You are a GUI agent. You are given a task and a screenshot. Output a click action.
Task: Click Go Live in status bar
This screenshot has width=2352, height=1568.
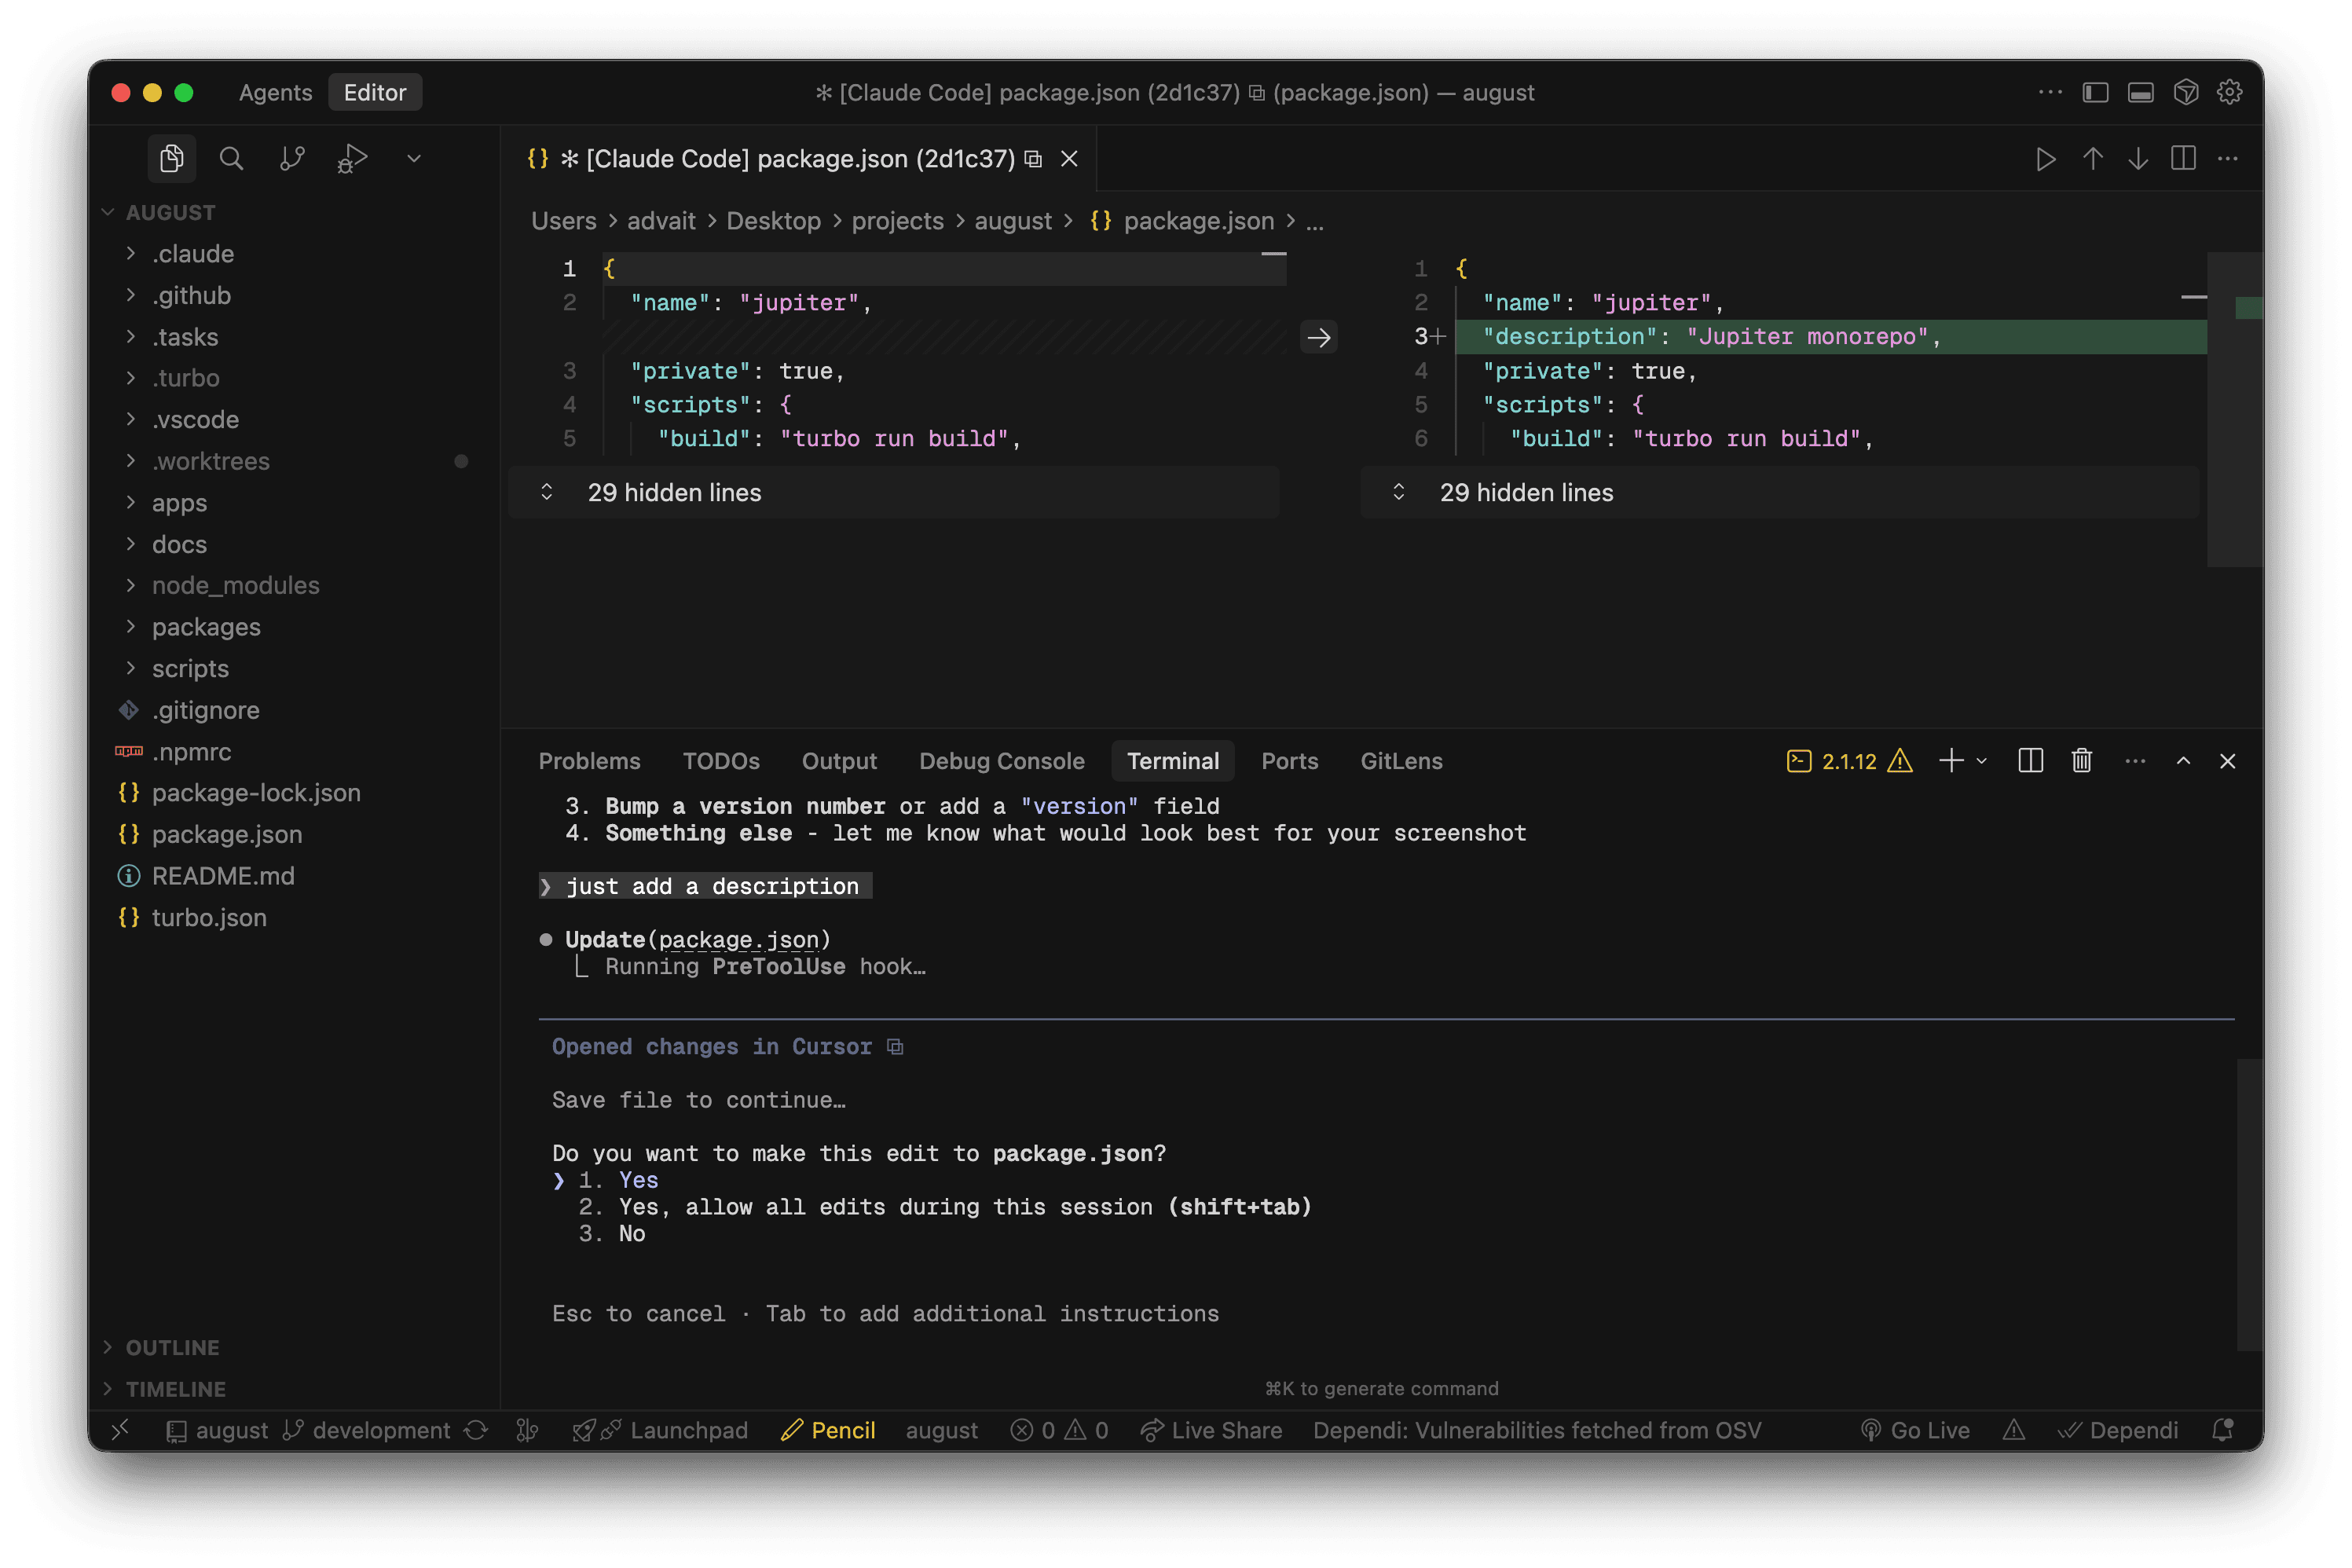[1915, 1430]
